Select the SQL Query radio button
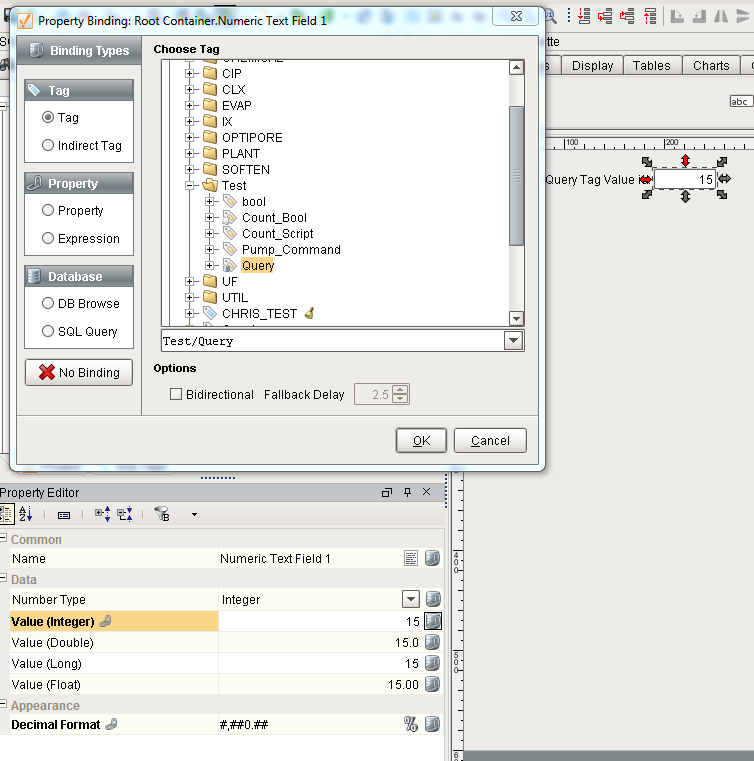This screenshot has height=761, width=754. [x=48, y=331]
